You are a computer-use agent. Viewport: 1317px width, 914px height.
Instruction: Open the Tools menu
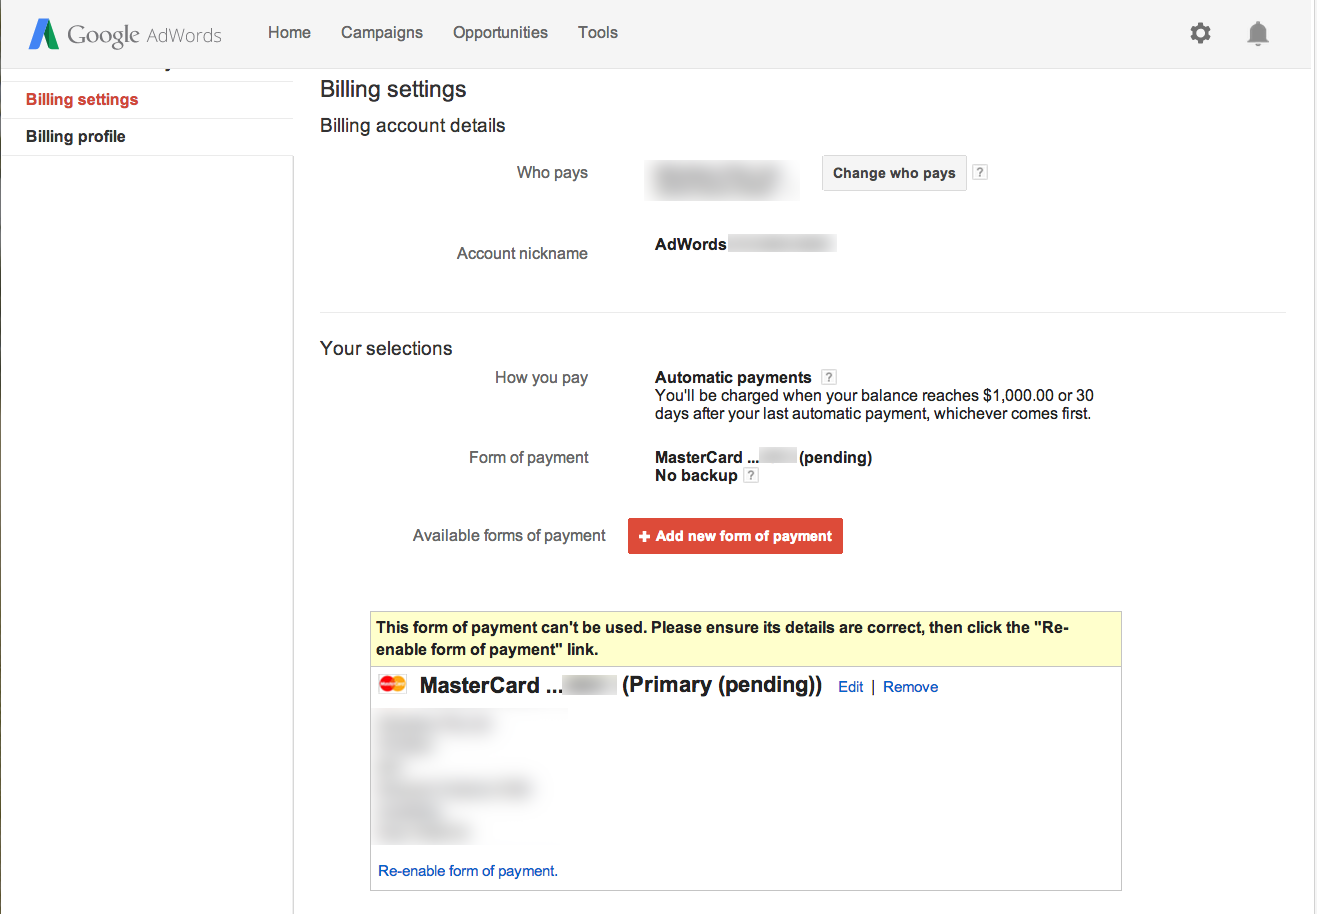(598, 32)
